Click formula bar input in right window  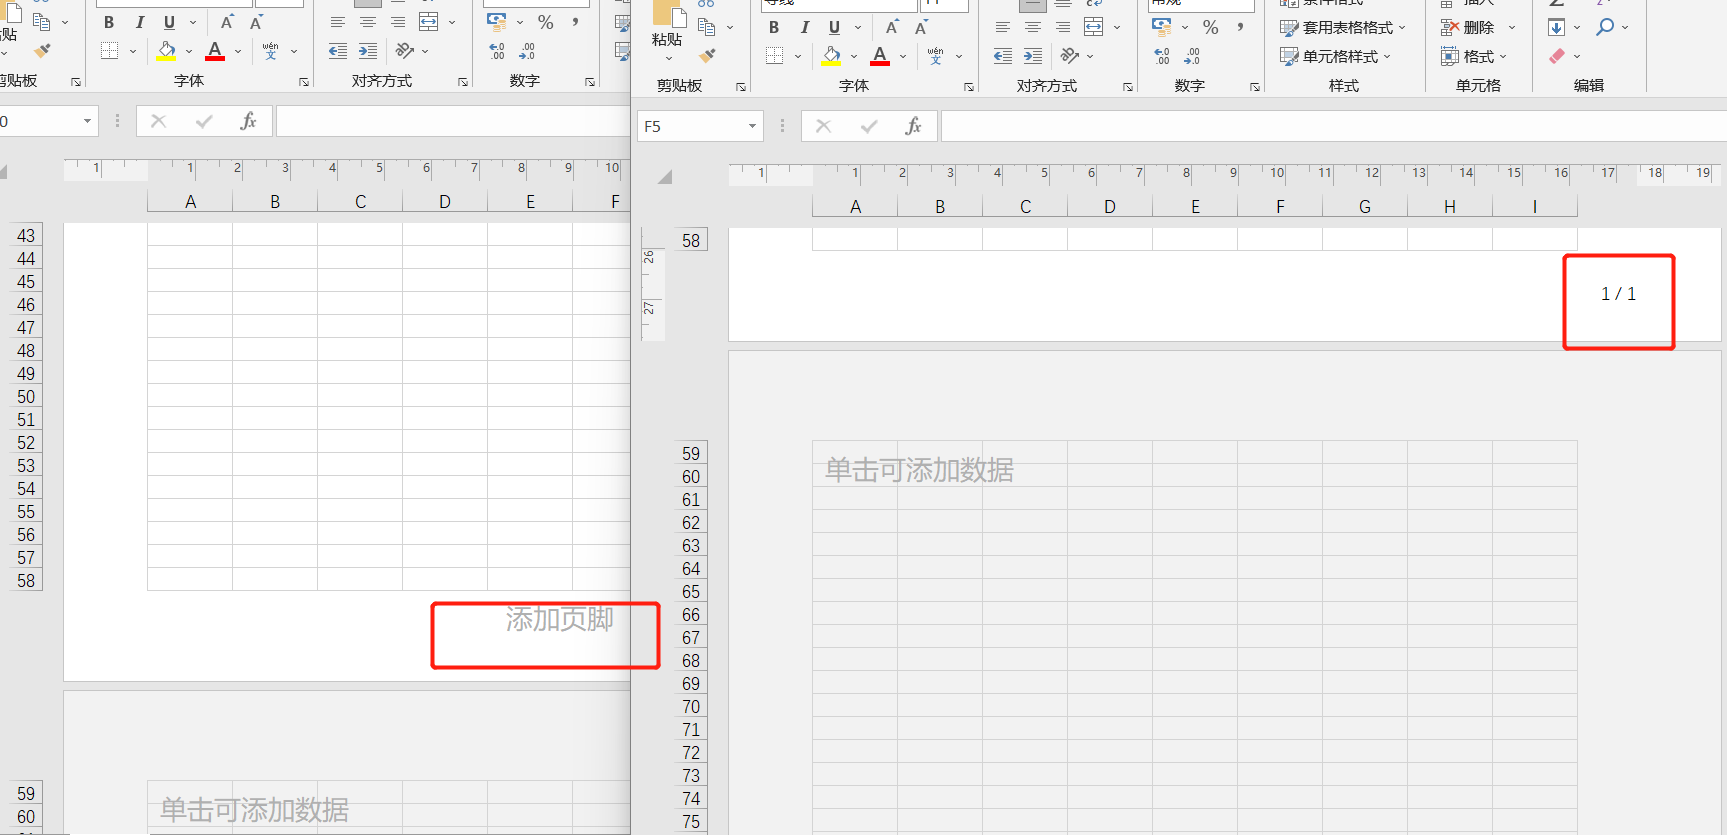tap(1333, 126)
